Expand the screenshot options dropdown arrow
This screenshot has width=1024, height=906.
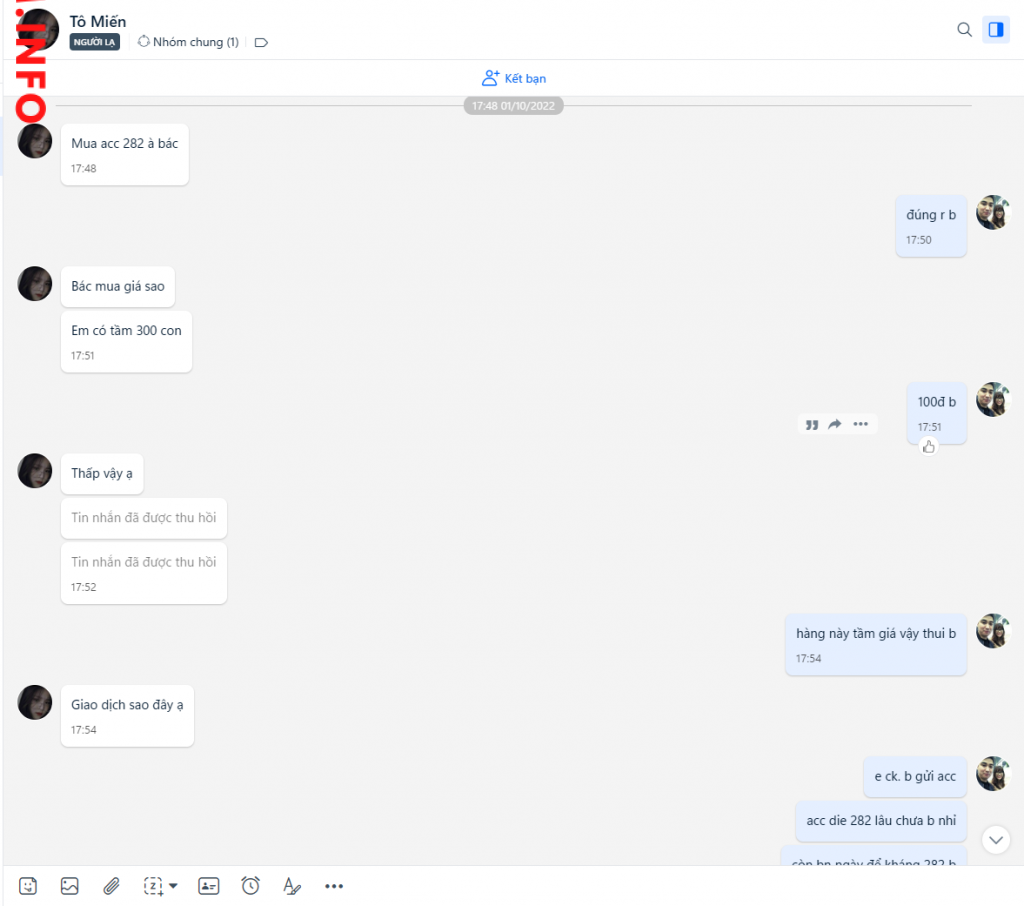click(x=173, y=886)
